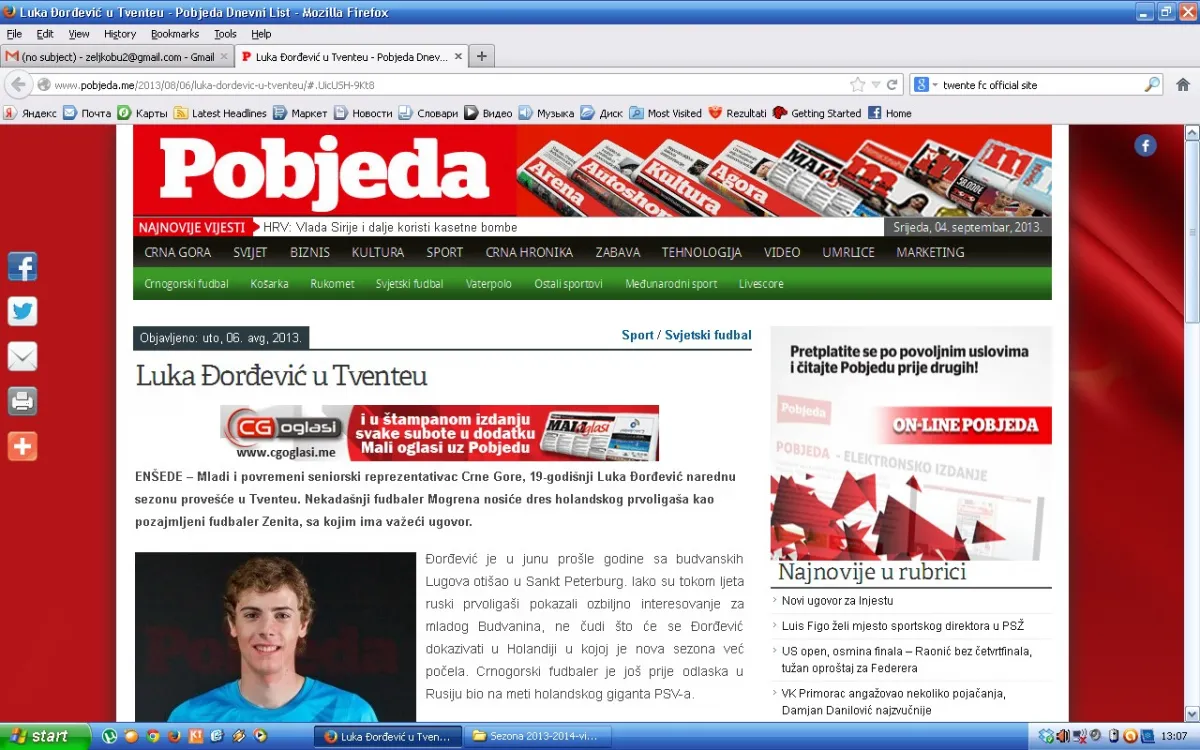Open the Help menu
The image size is (1200, 750).
(x=261, y=34)
